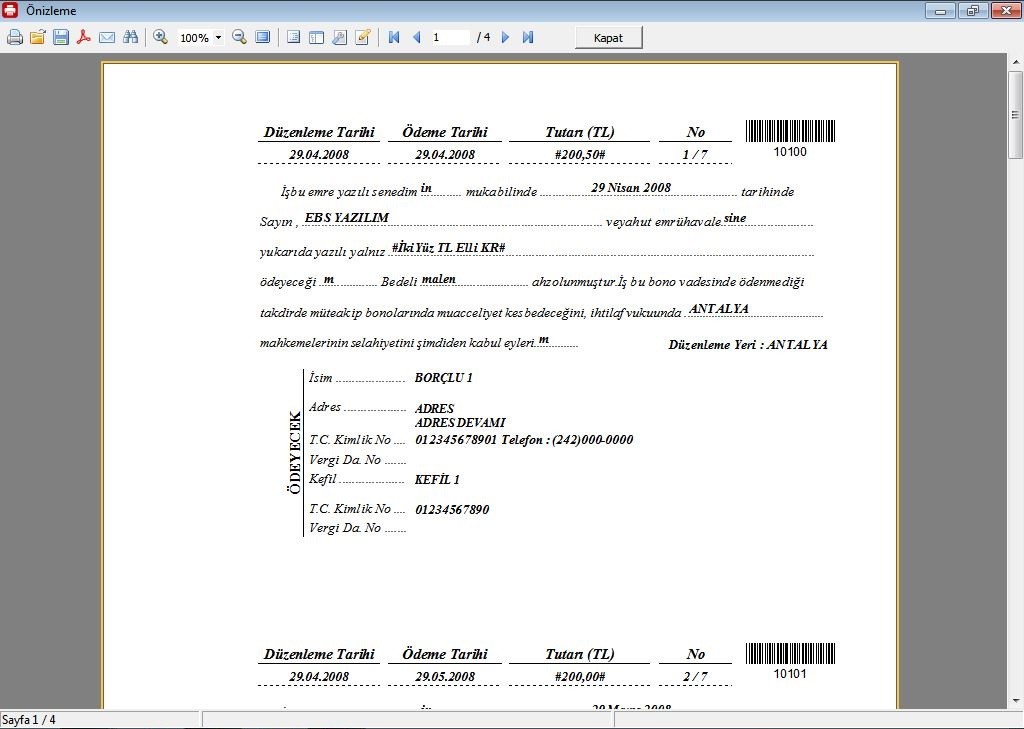Click the Print icon in the toolbar

pos(14,37)
